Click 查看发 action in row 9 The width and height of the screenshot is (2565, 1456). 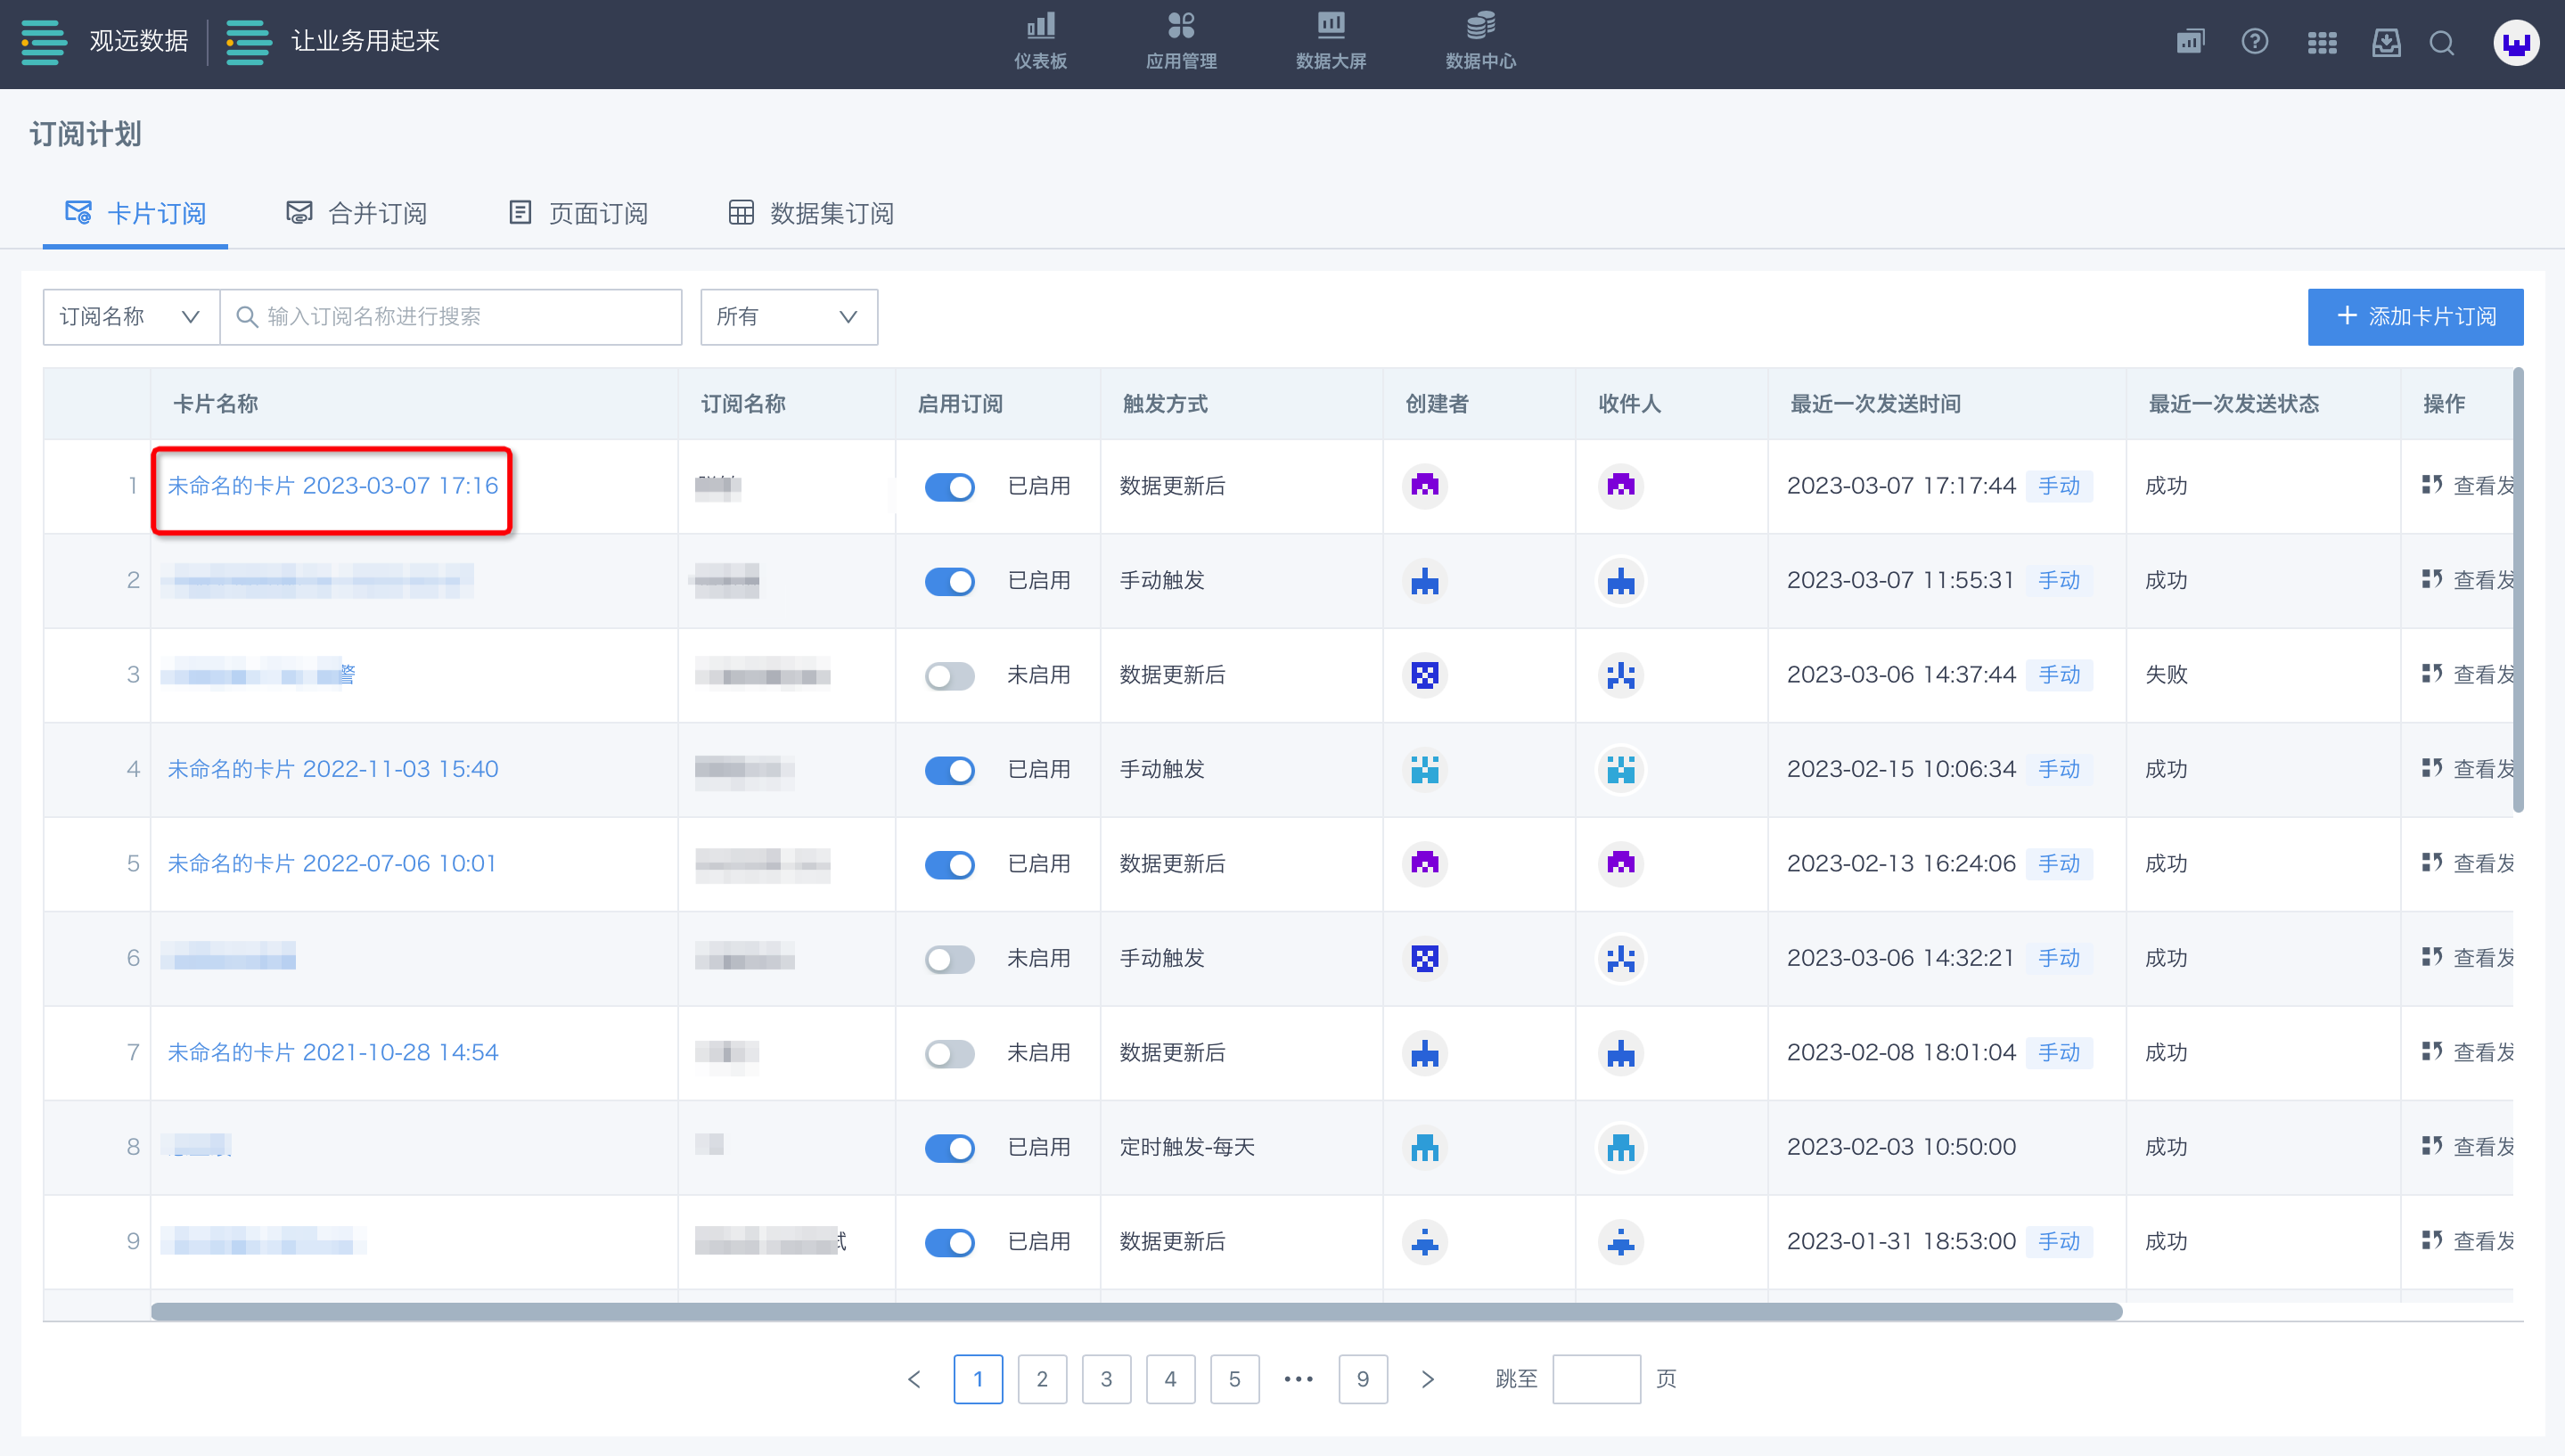2467,1242
